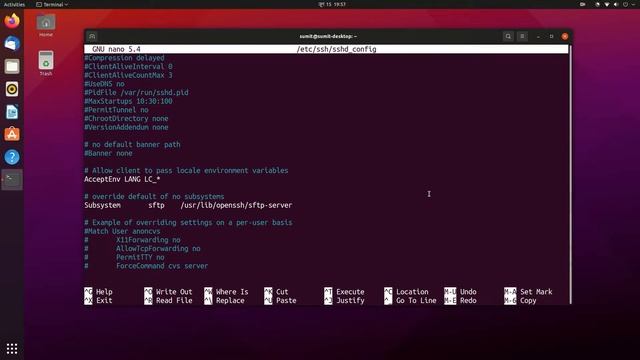Click new tab icon in terminal titlebar

[92, 36]
